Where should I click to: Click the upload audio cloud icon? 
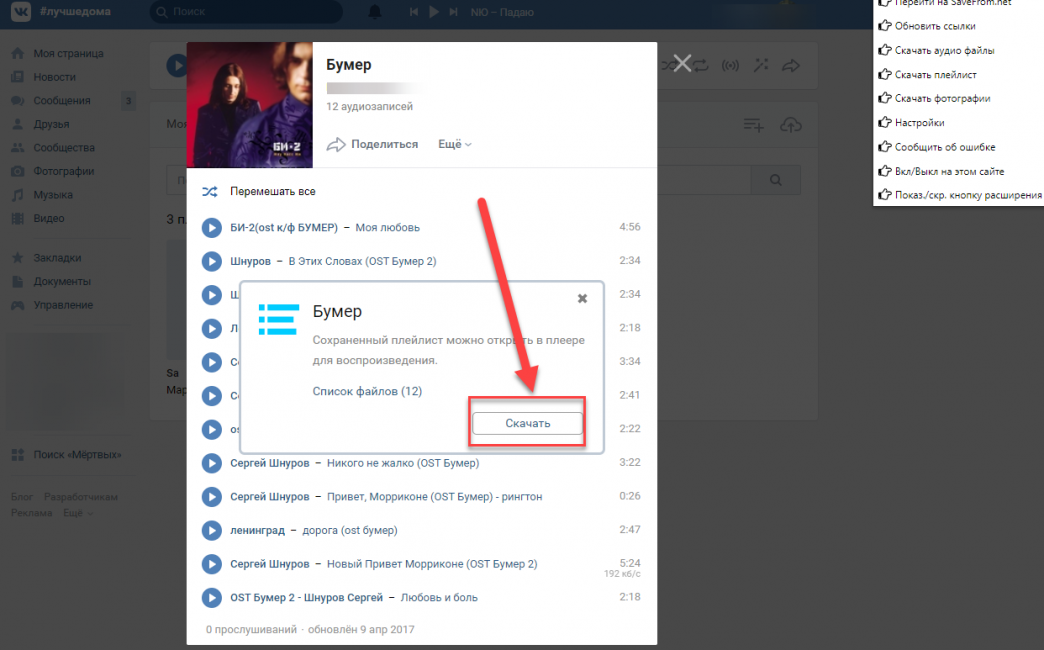(790, 124)
